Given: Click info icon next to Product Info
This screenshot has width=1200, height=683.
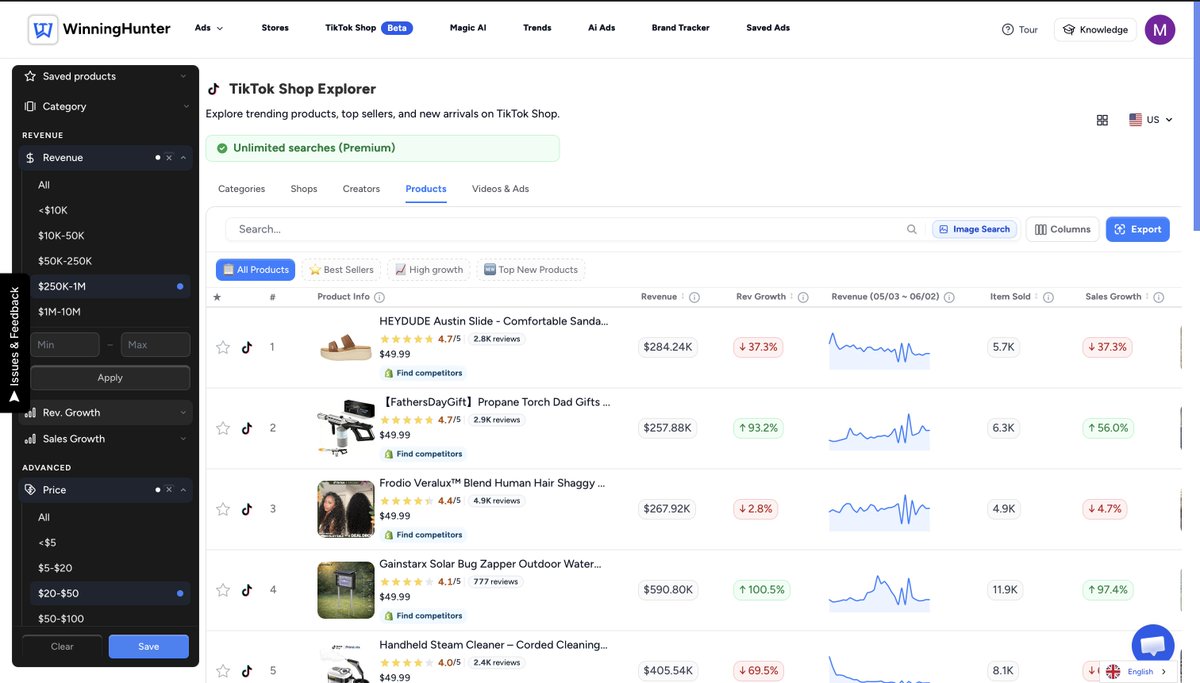Looking at the screenshot, I should click(379, 297).
